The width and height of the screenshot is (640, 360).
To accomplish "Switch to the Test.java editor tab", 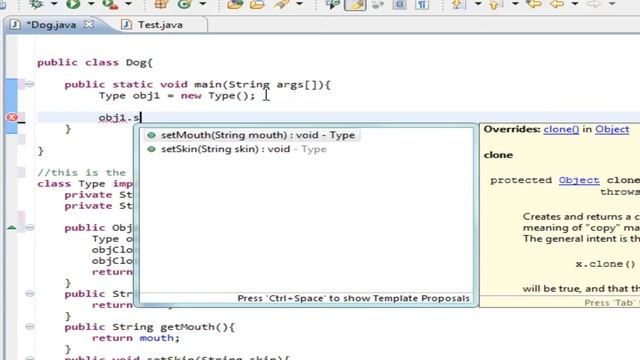I will click(x=160, y=25).
